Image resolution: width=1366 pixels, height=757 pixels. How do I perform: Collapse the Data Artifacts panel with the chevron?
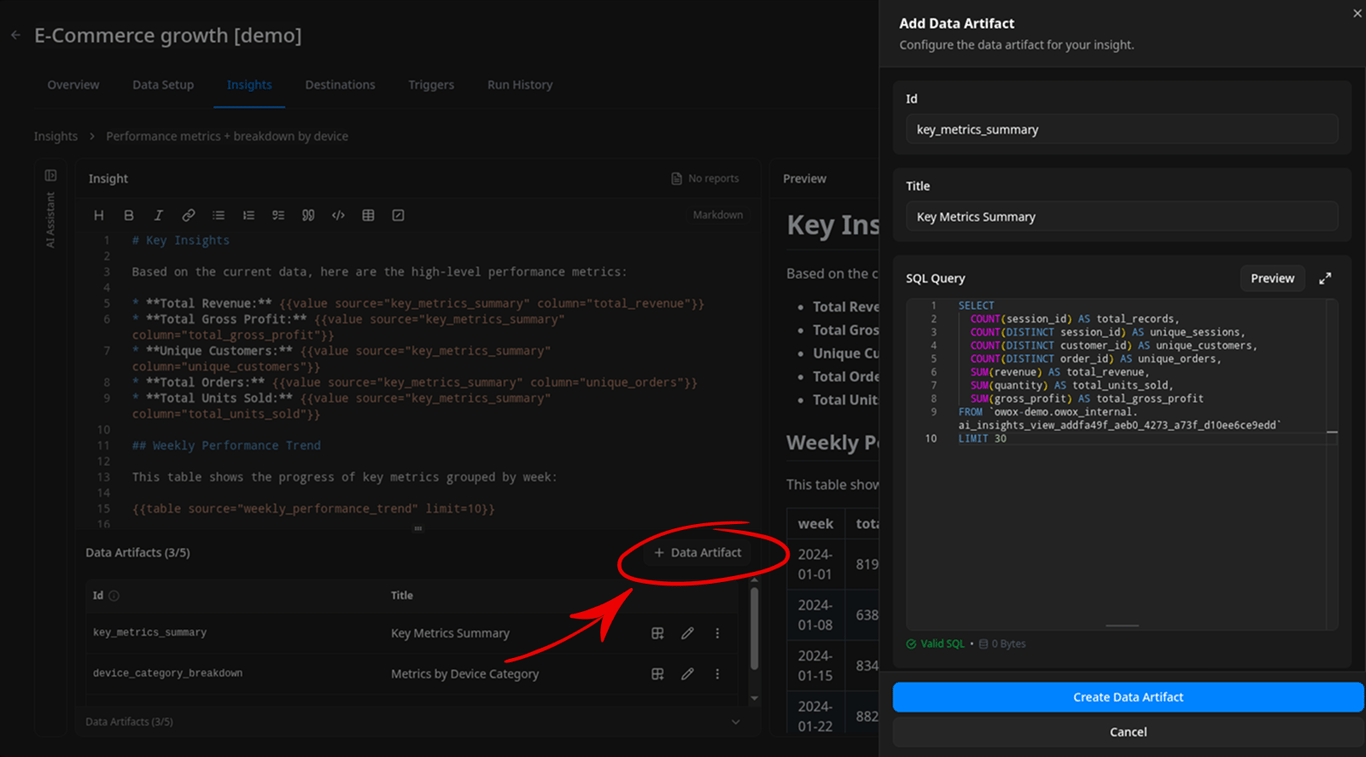(735, 721)
